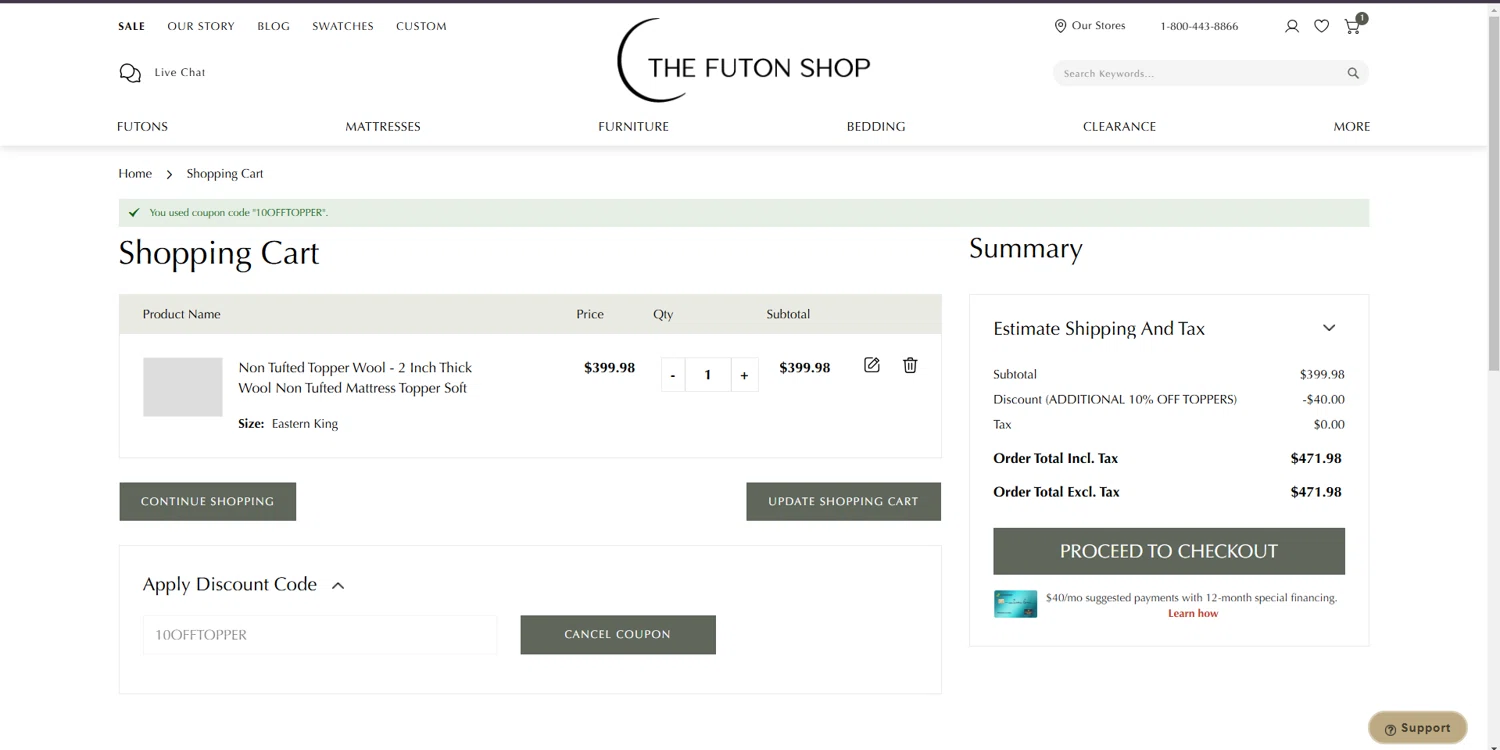Image resolution: width=1500 pixels, height=750 pixels.
Task: Open the FURNITURE category menu
Action: (x=633, y=127)
